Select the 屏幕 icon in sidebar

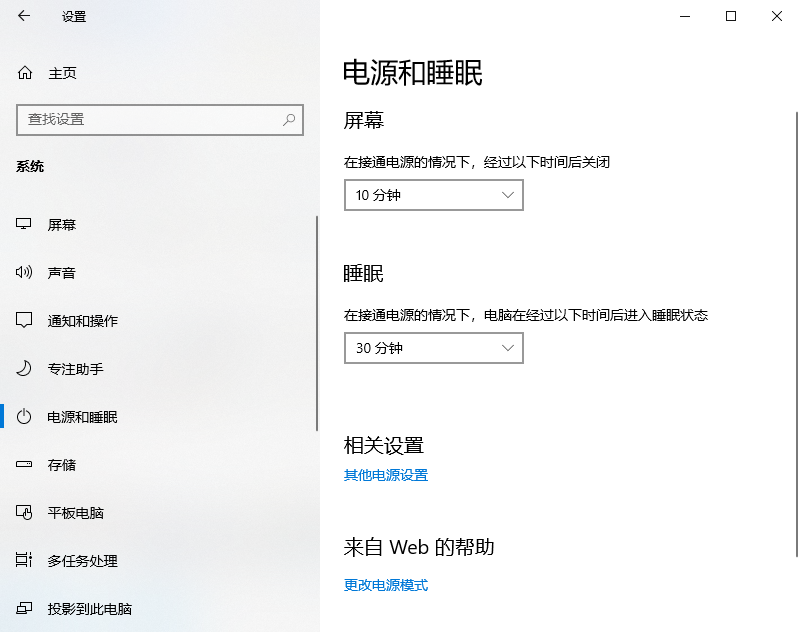pyautogui.click(x=23, y=224)
